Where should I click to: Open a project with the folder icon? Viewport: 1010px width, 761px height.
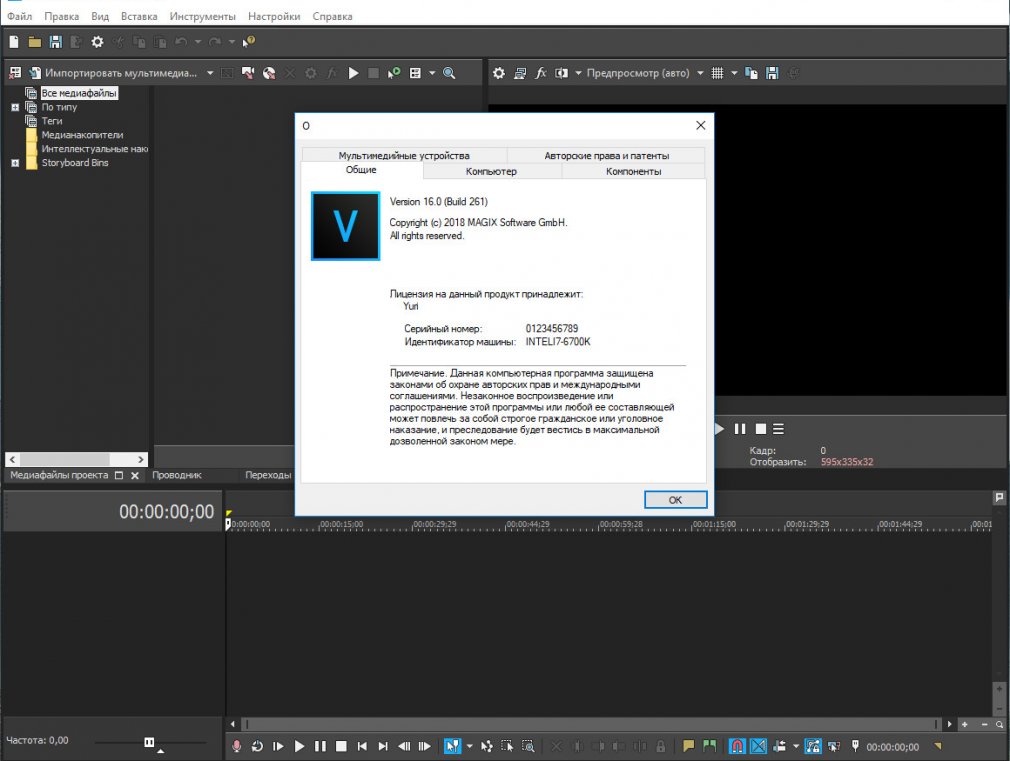coord(35,43)
